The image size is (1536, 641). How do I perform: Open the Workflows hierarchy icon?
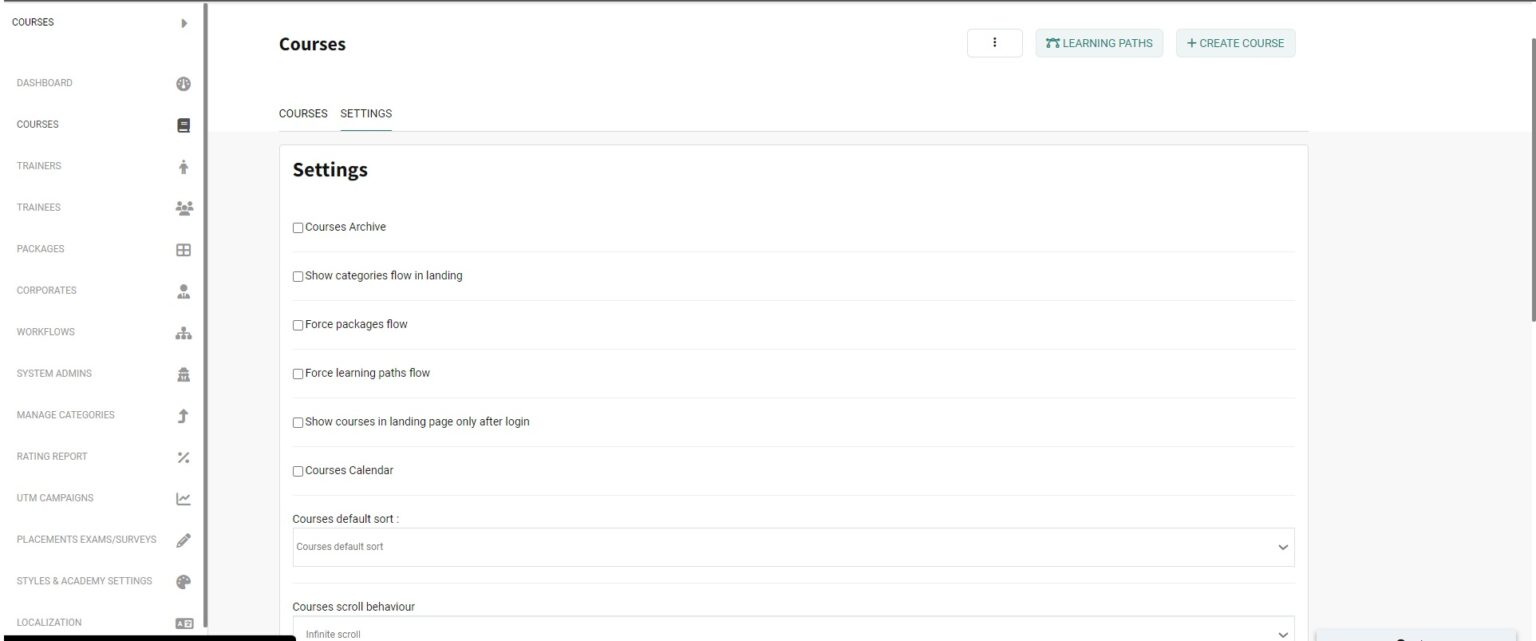click(183, 332)
